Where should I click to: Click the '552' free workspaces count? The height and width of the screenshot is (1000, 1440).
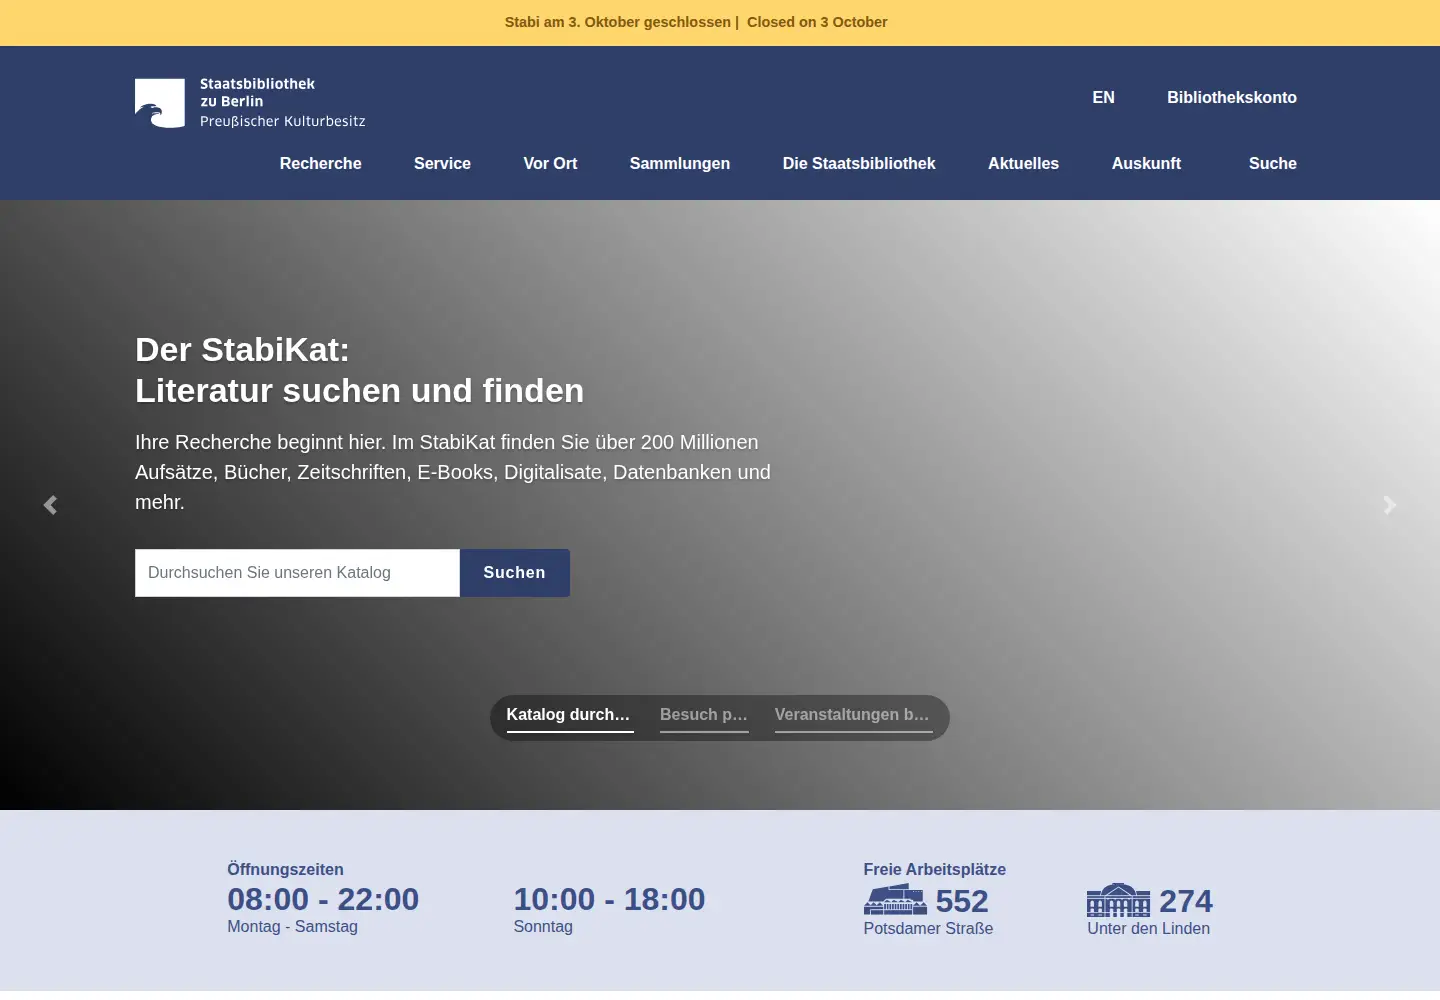962,901
